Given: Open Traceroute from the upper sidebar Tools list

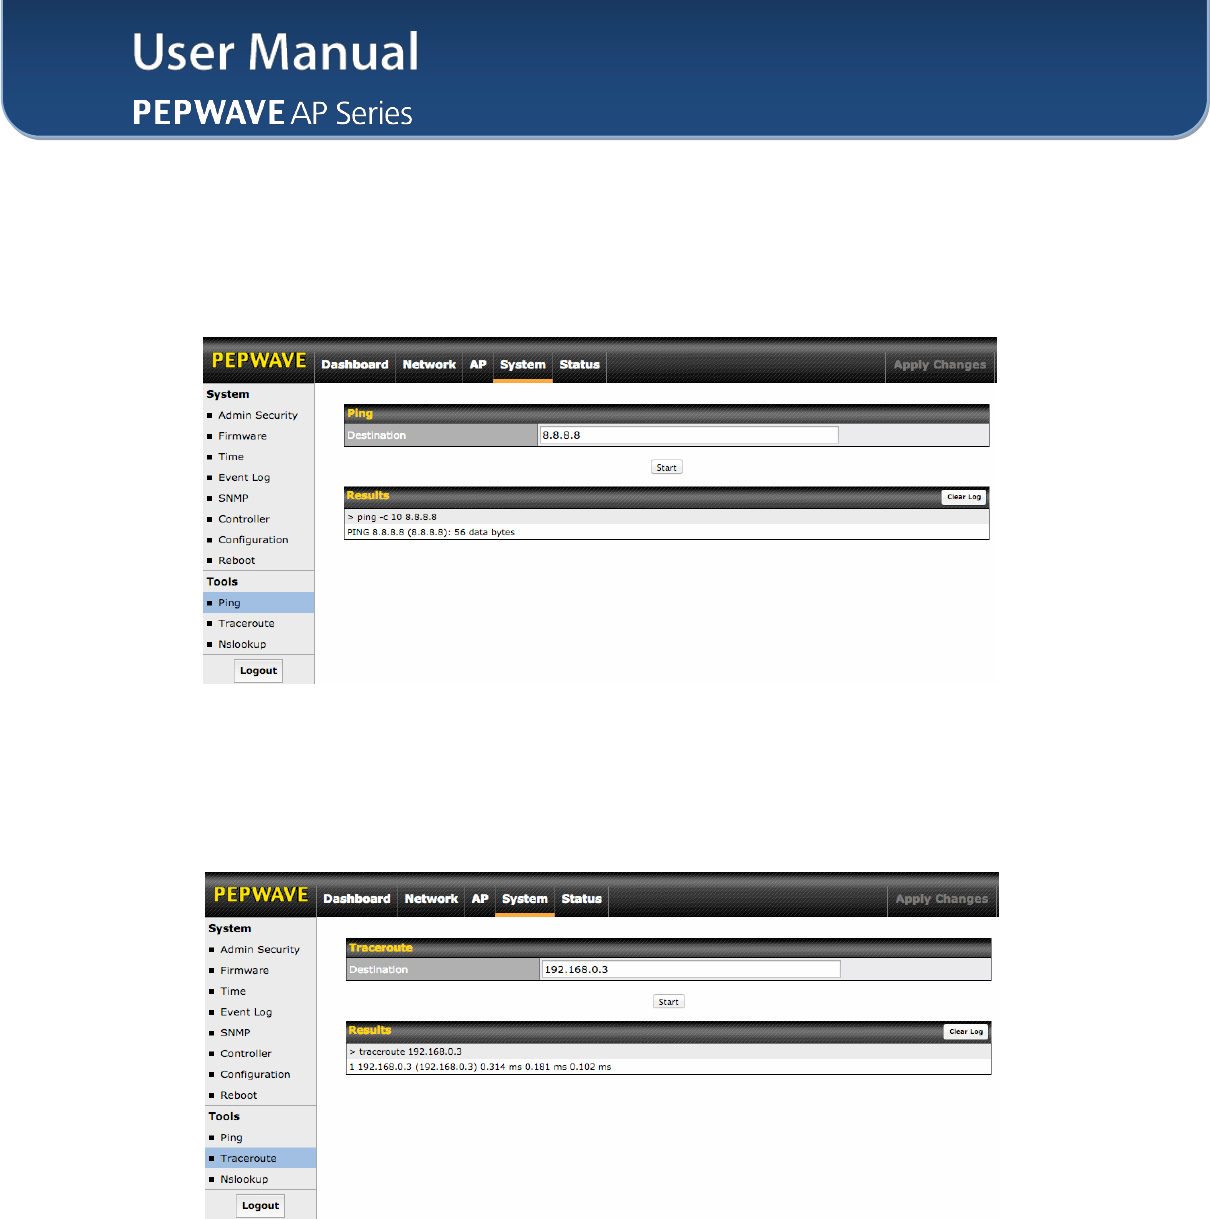Looking at the screenshot, I should [246, 624].
